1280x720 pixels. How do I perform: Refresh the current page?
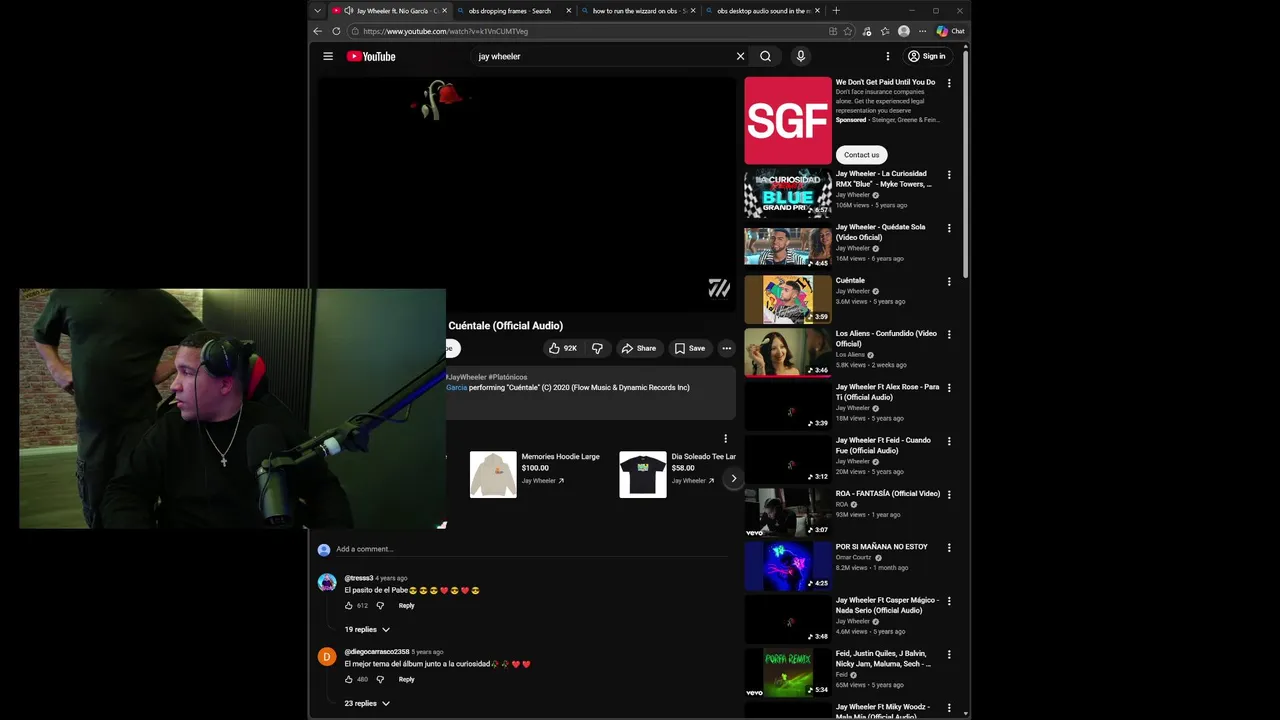tap(336, 31)
